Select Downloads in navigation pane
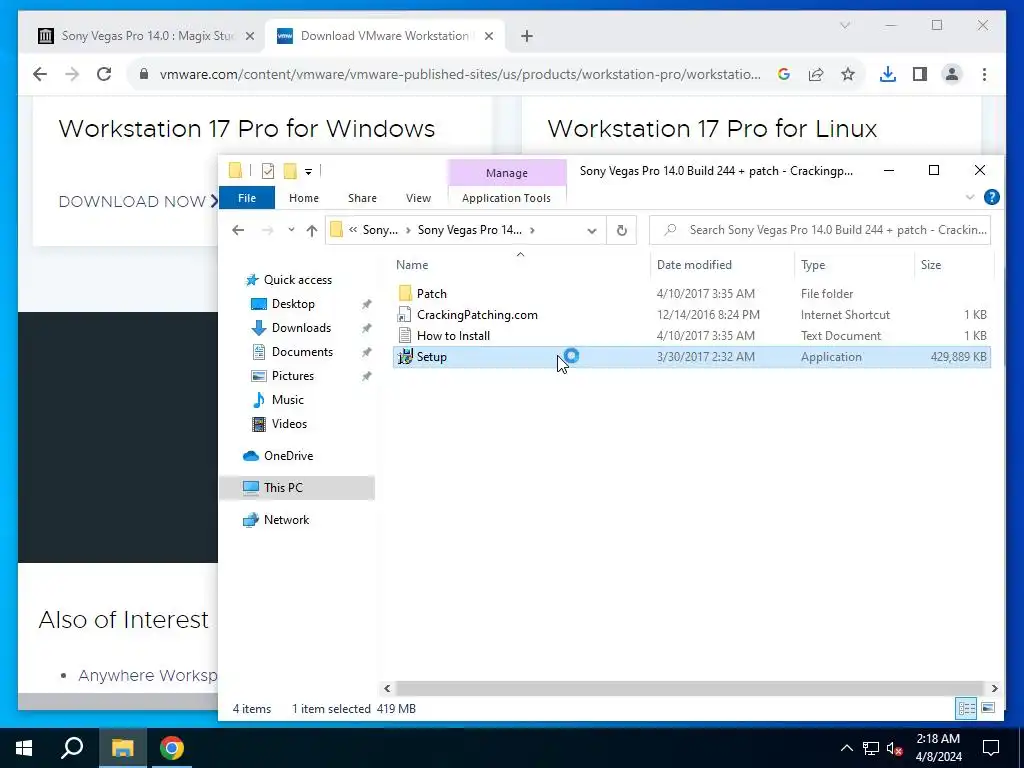 pos(300,328)
